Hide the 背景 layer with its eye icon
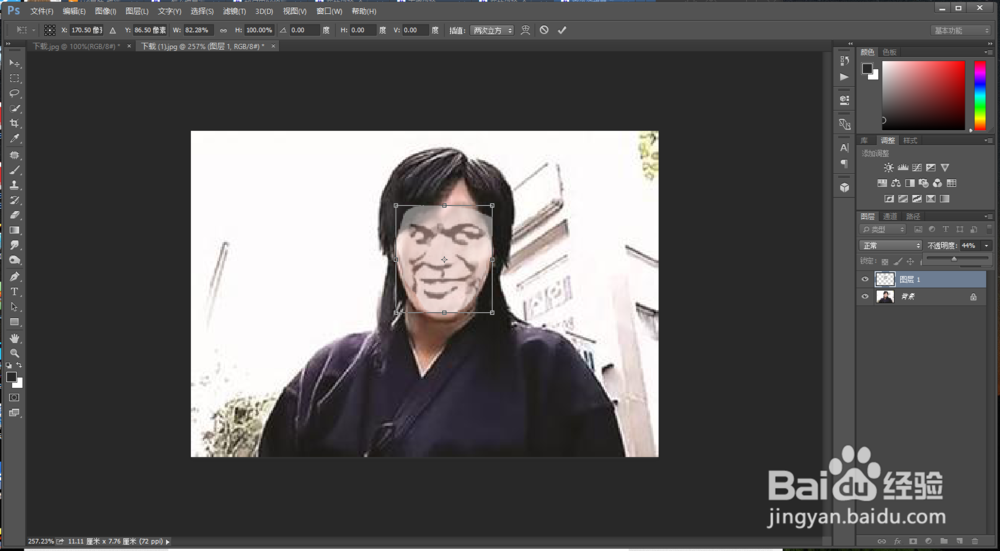This screenshot has width=1000, height=551. [x=865, y=297]
